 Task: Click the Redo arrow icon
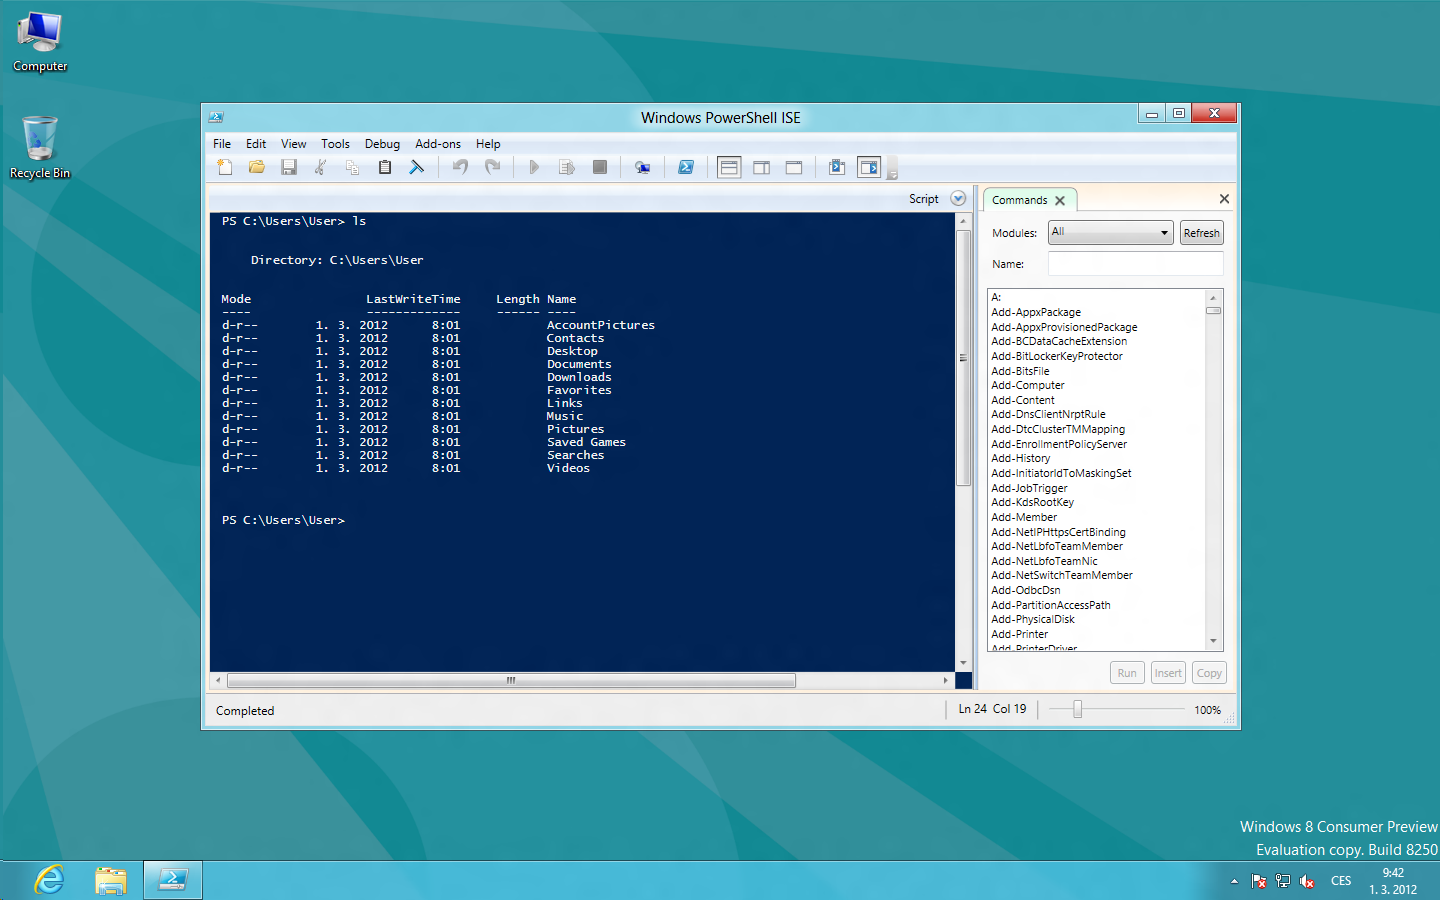pyautogui.click(x=492, y=167)
